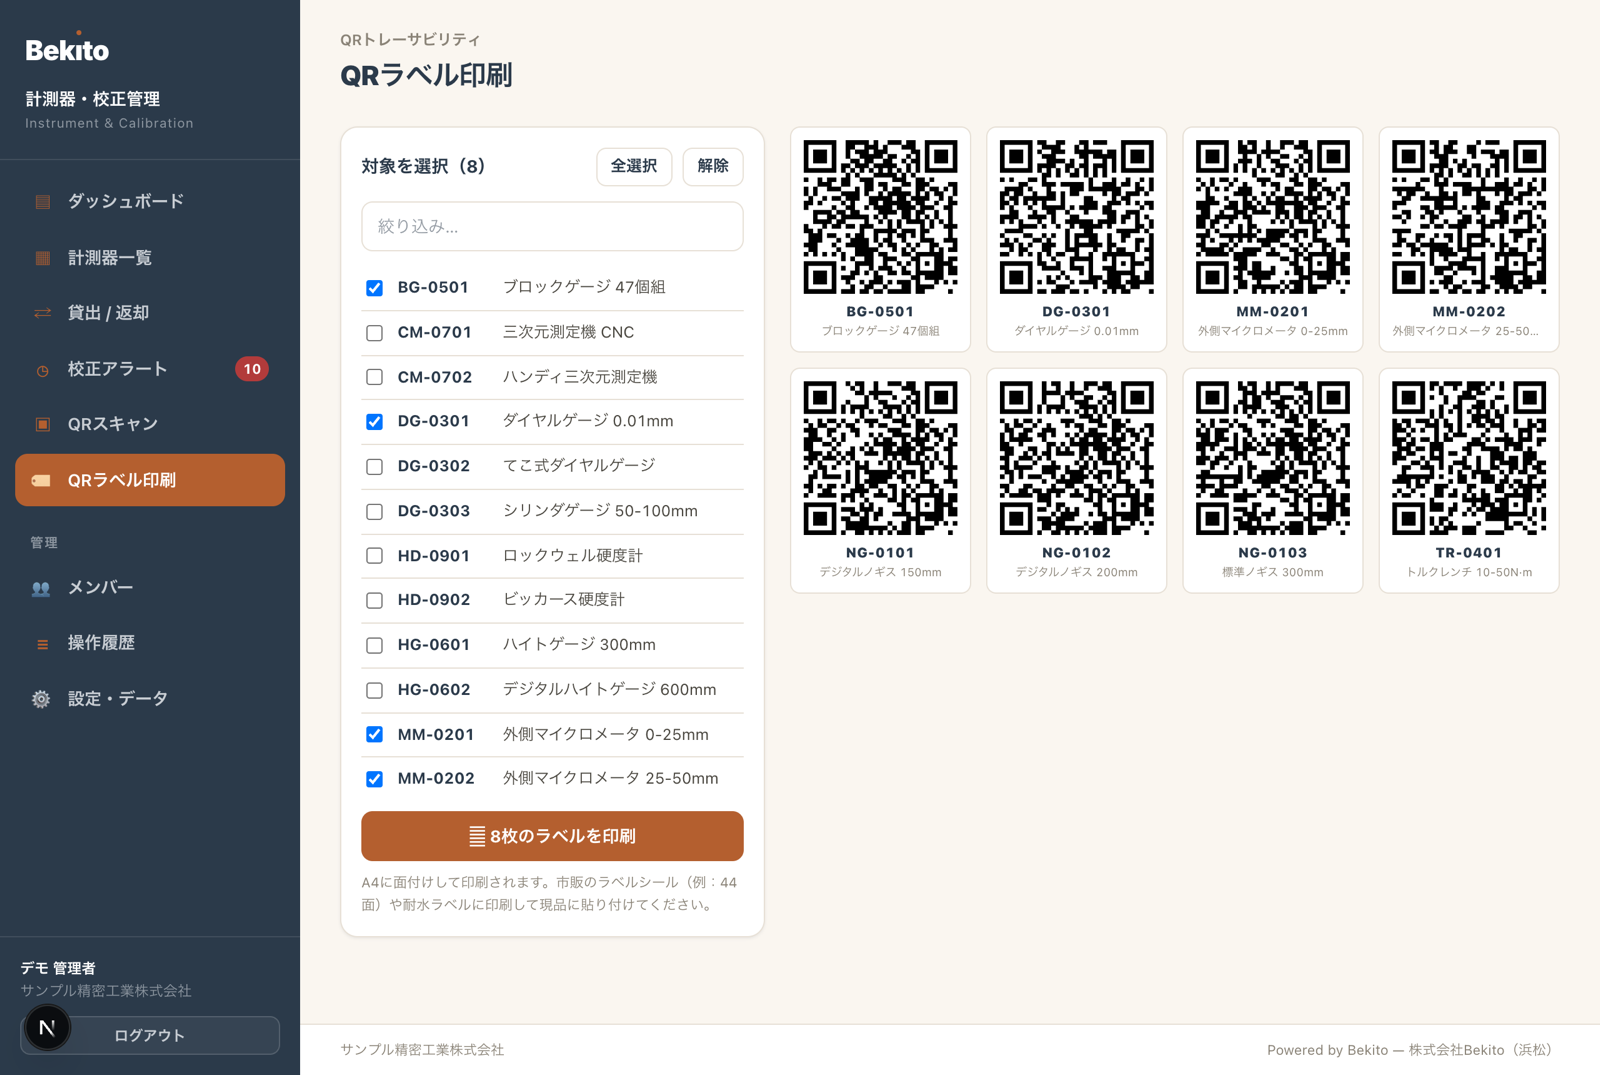The width and height of the screenshot is (1600, 1075).
Task: Click the text 三次元測定機 CNC
Action: click(x=568, y=333)
